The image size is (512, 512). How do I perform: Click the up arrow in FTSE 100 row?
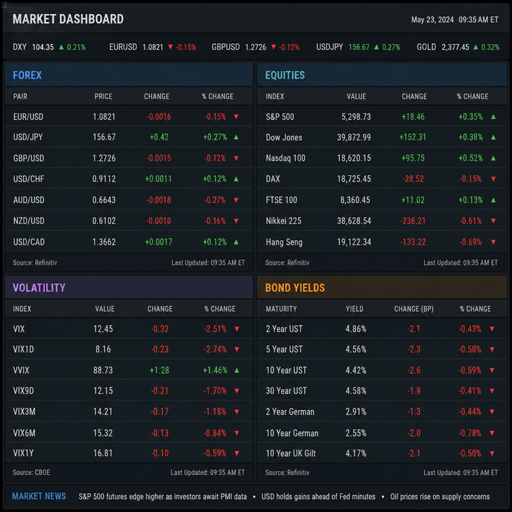[x=493, y=200]
